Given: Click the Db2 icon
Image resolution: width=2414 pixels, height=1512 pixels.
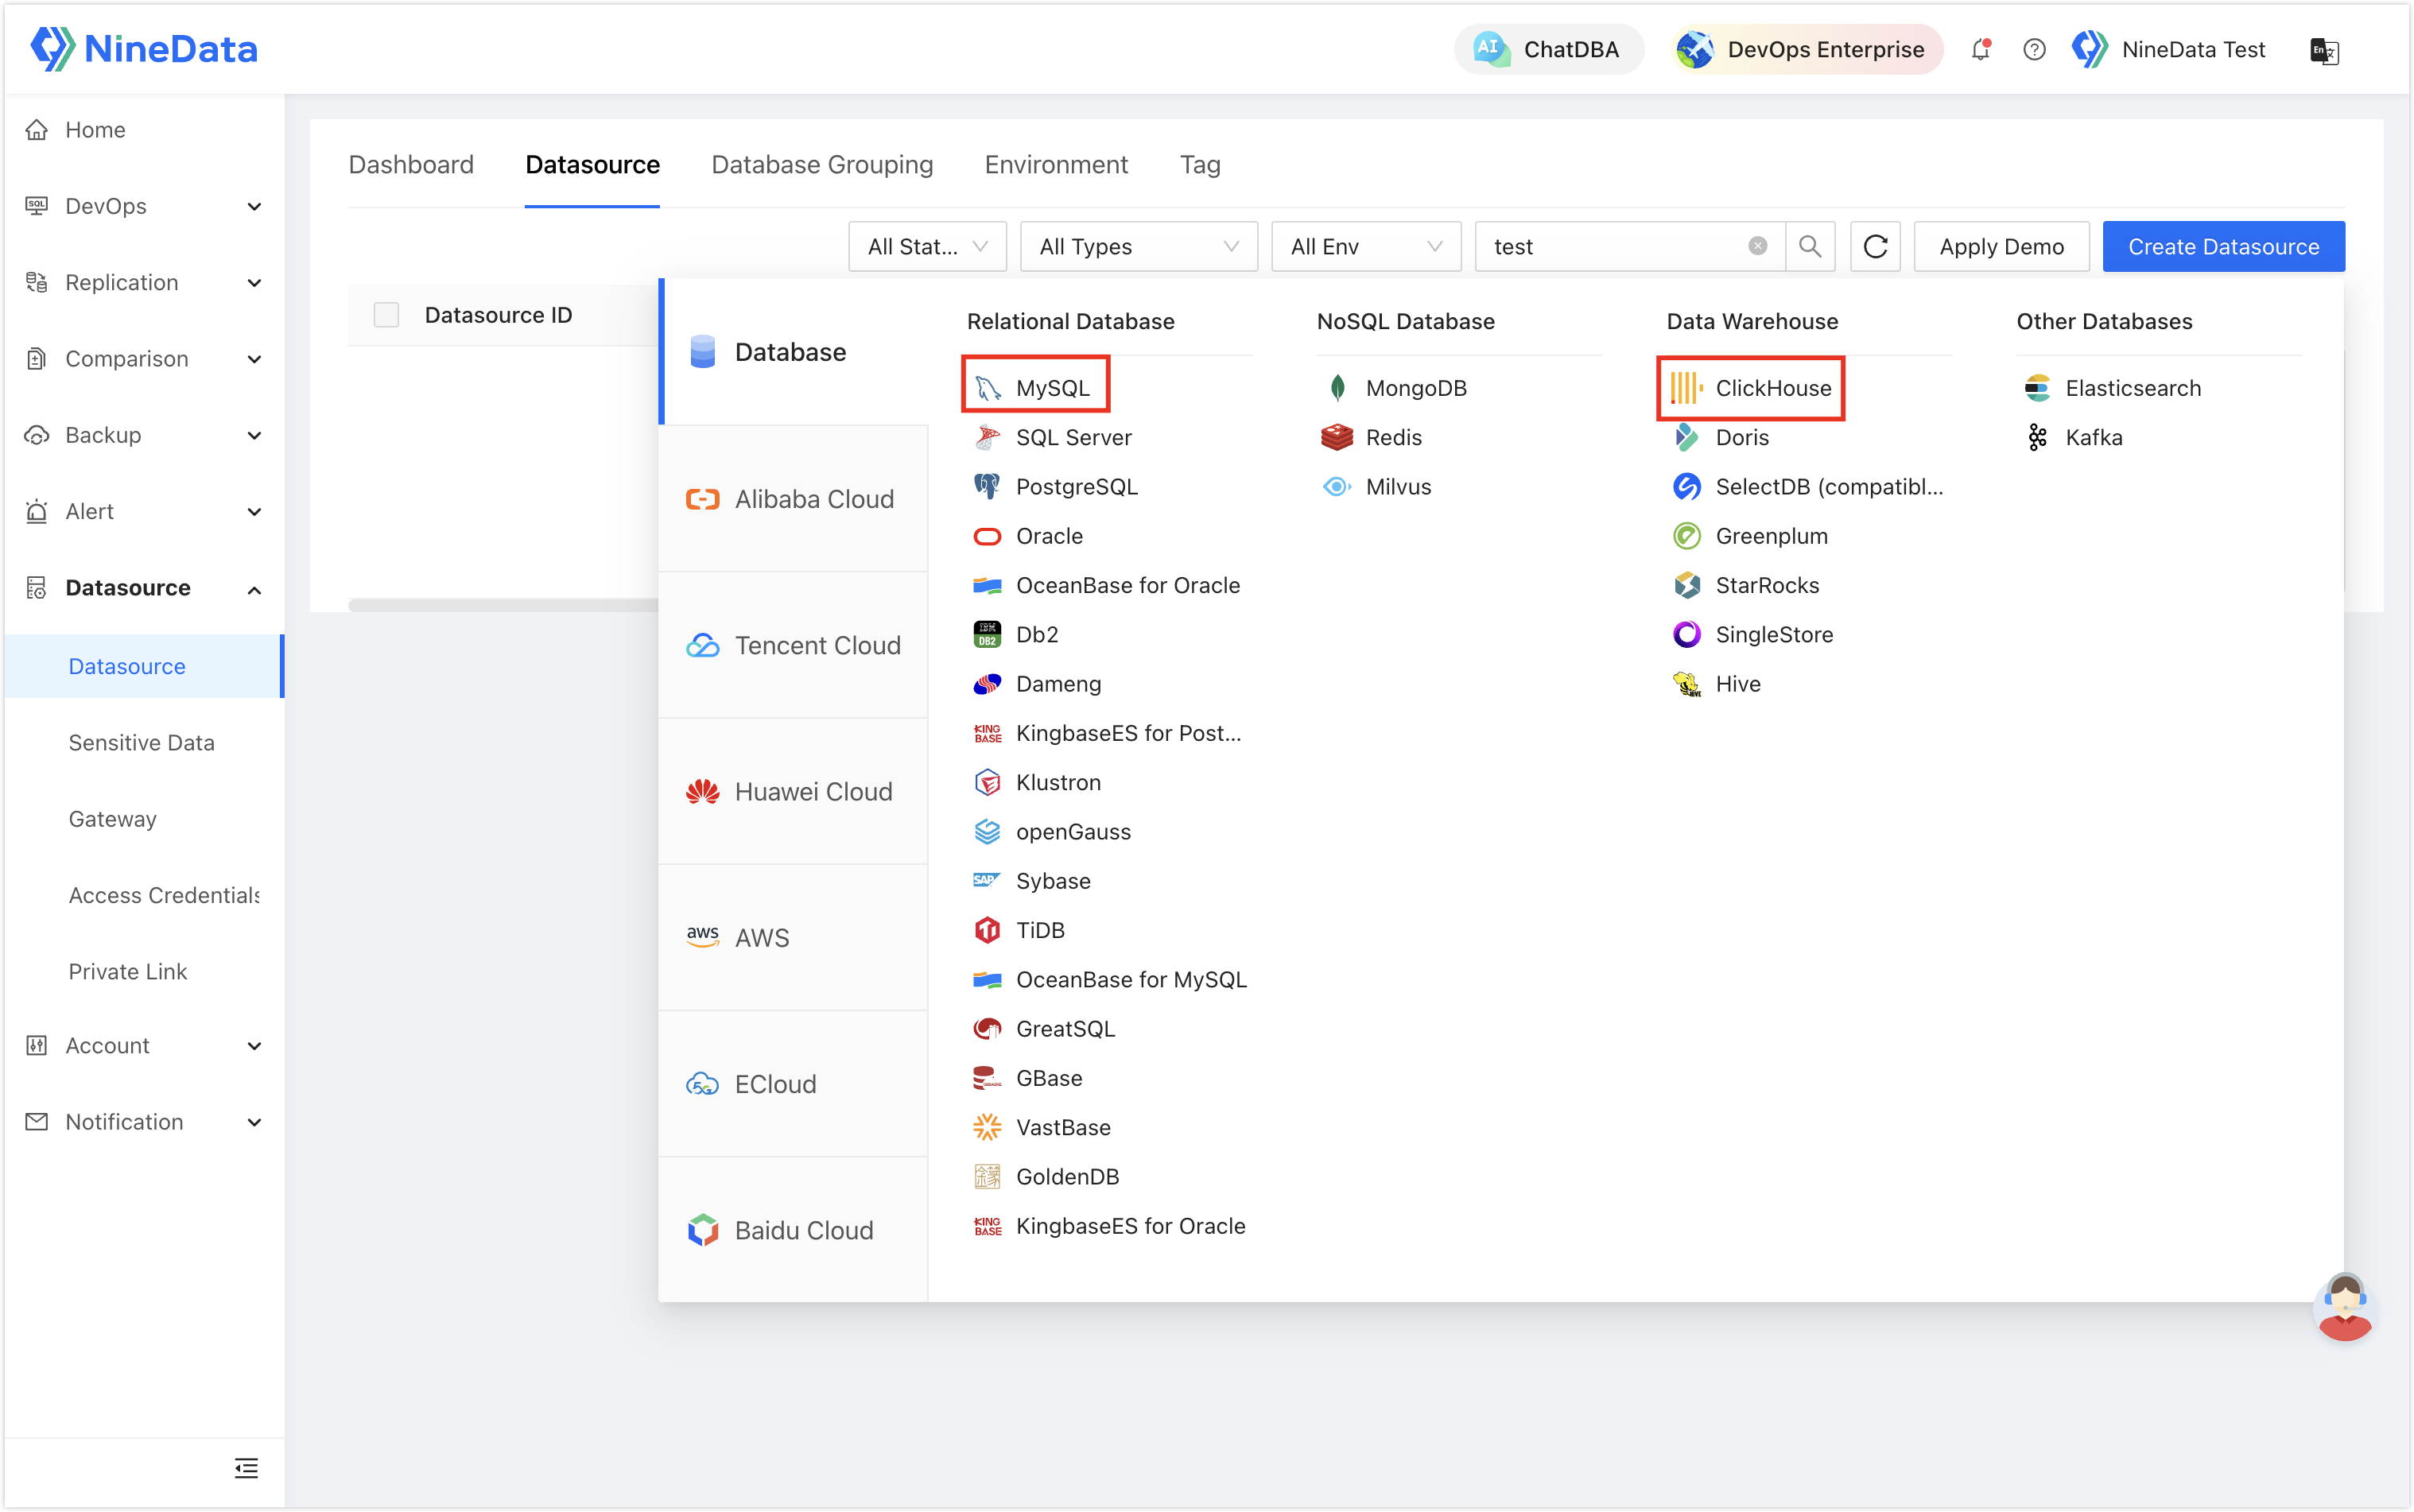Looking at the screenshot, I should (987, 634).
